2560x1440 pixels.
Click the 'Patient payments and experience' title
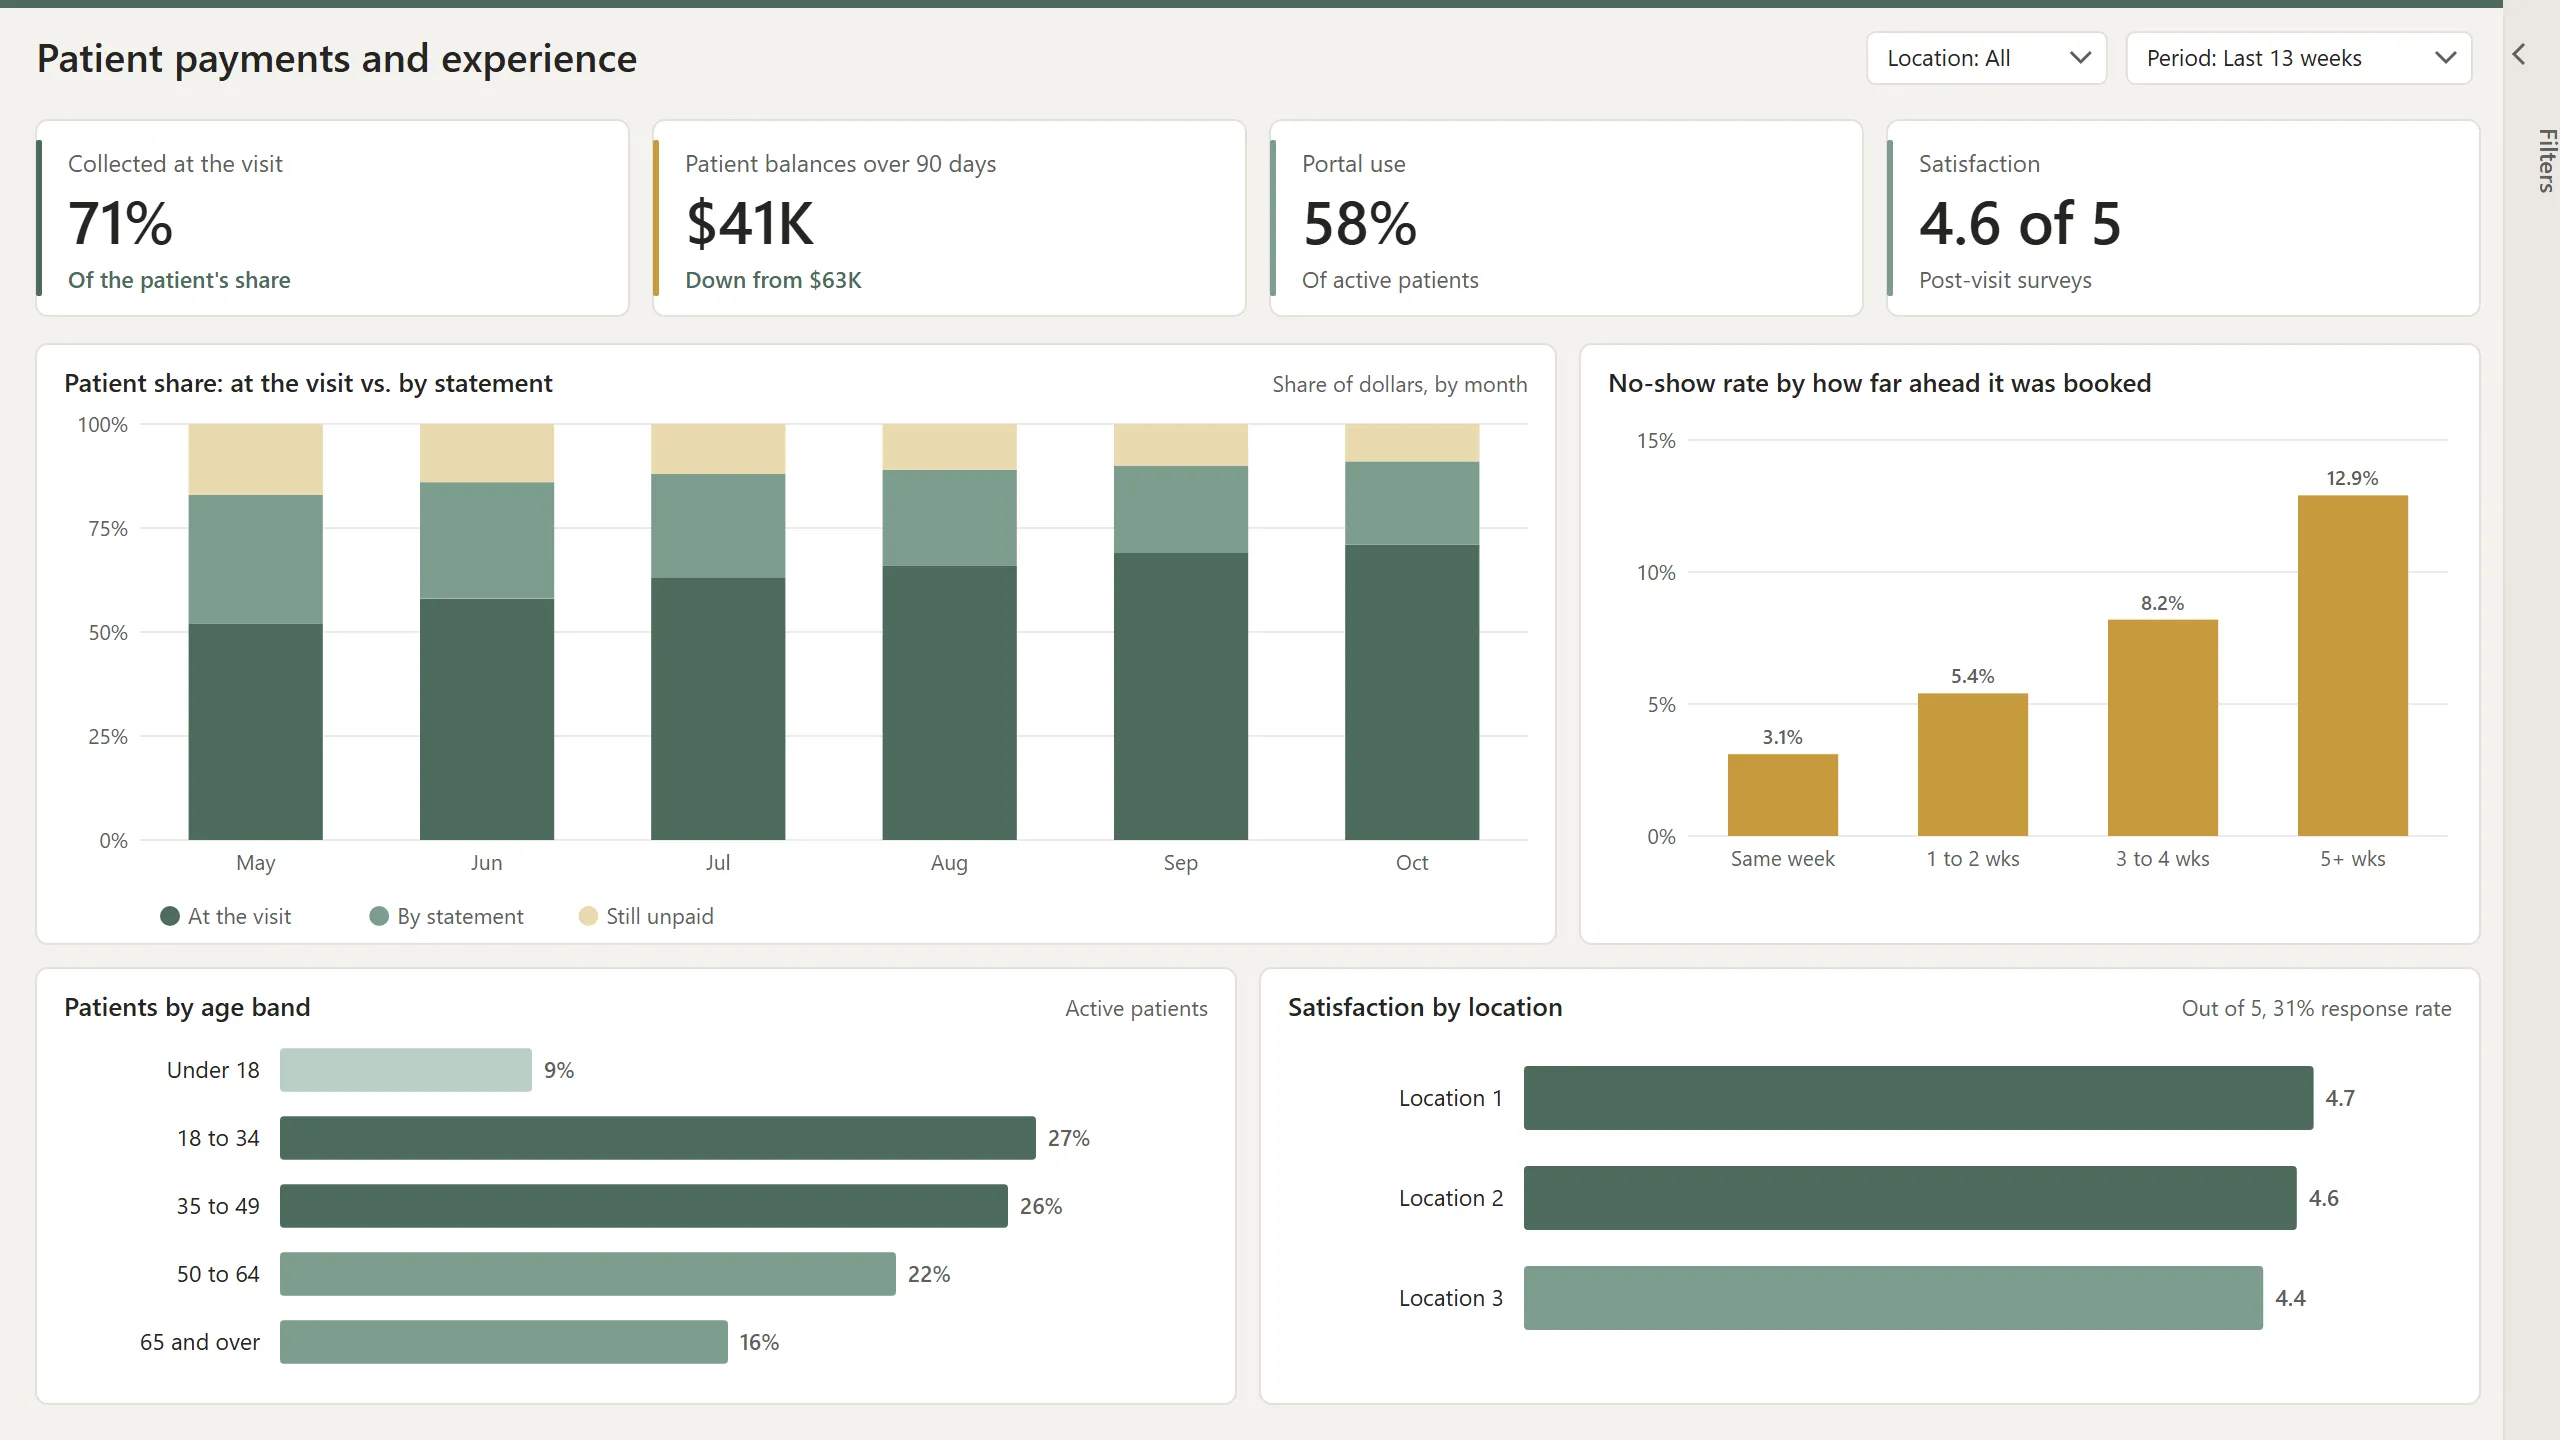click(x=337, y=58)
